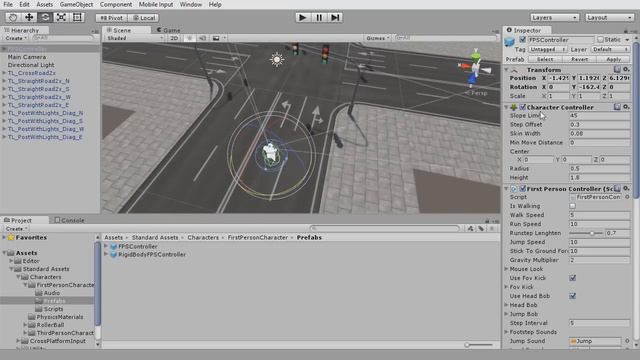Disable Character Controller component checkbox
640x360 pixels.
click(x=522, y=107)
